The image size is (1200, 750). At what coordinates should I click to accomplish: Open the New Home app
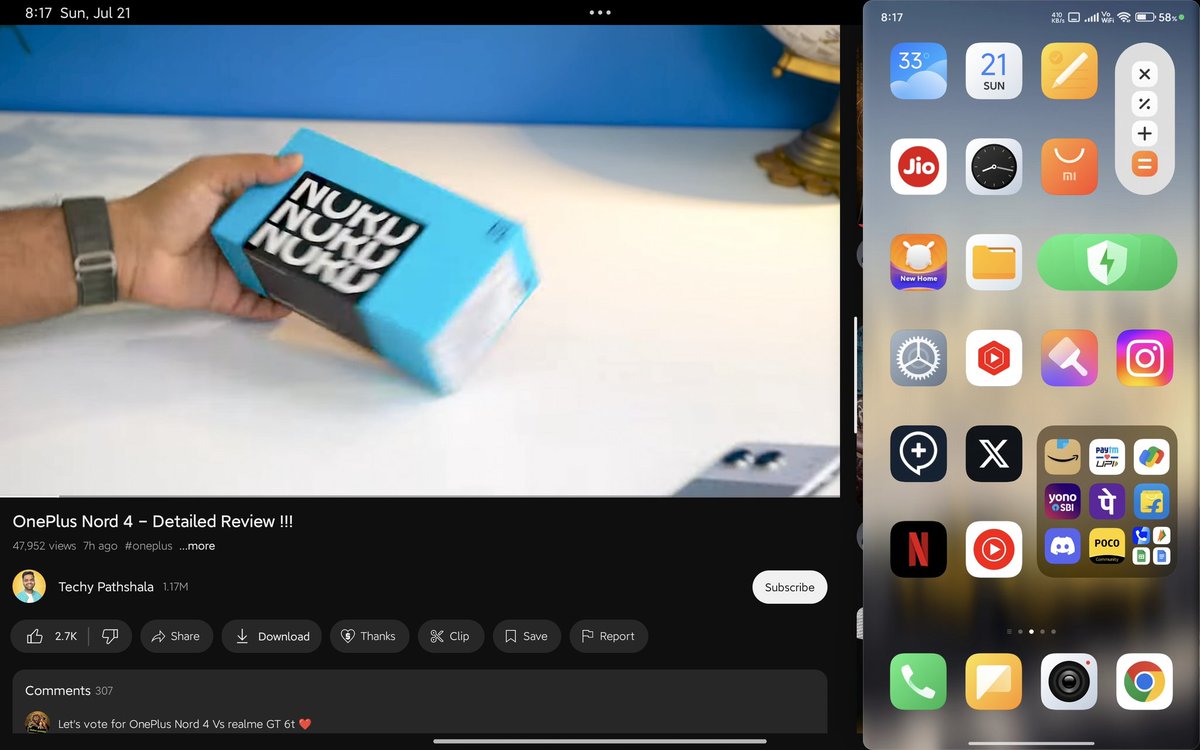(918, 262)
